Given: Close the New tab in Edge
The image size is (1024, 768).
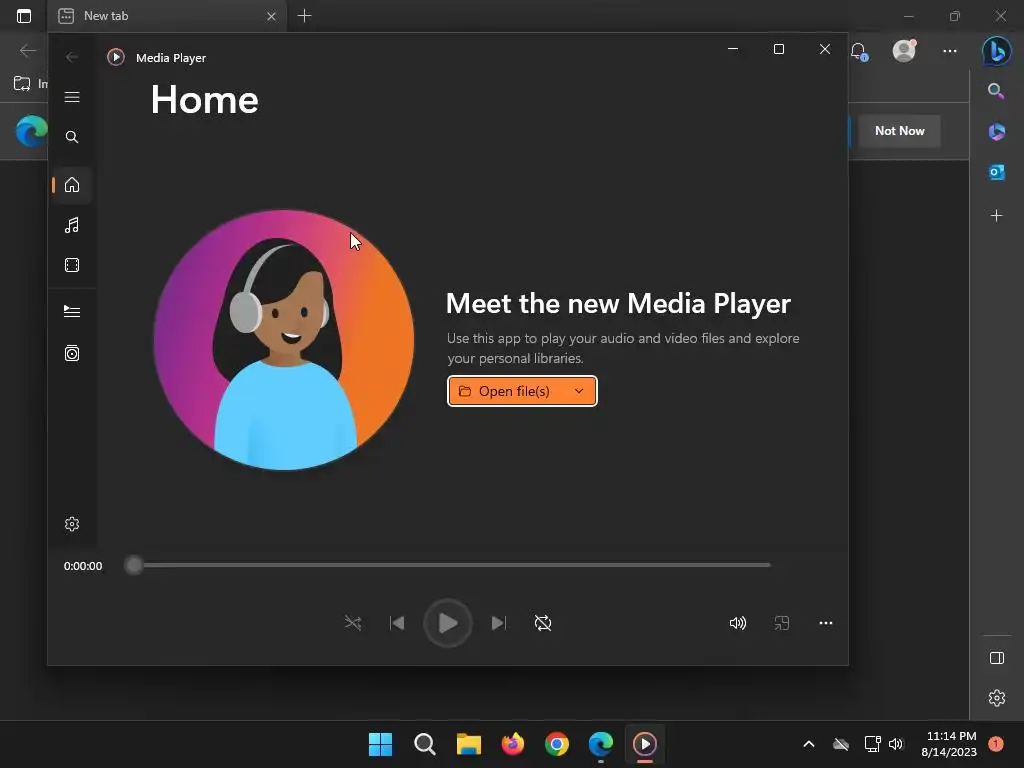Looking at the screenshot, I should pyautogui.click(x=271, y=16).
